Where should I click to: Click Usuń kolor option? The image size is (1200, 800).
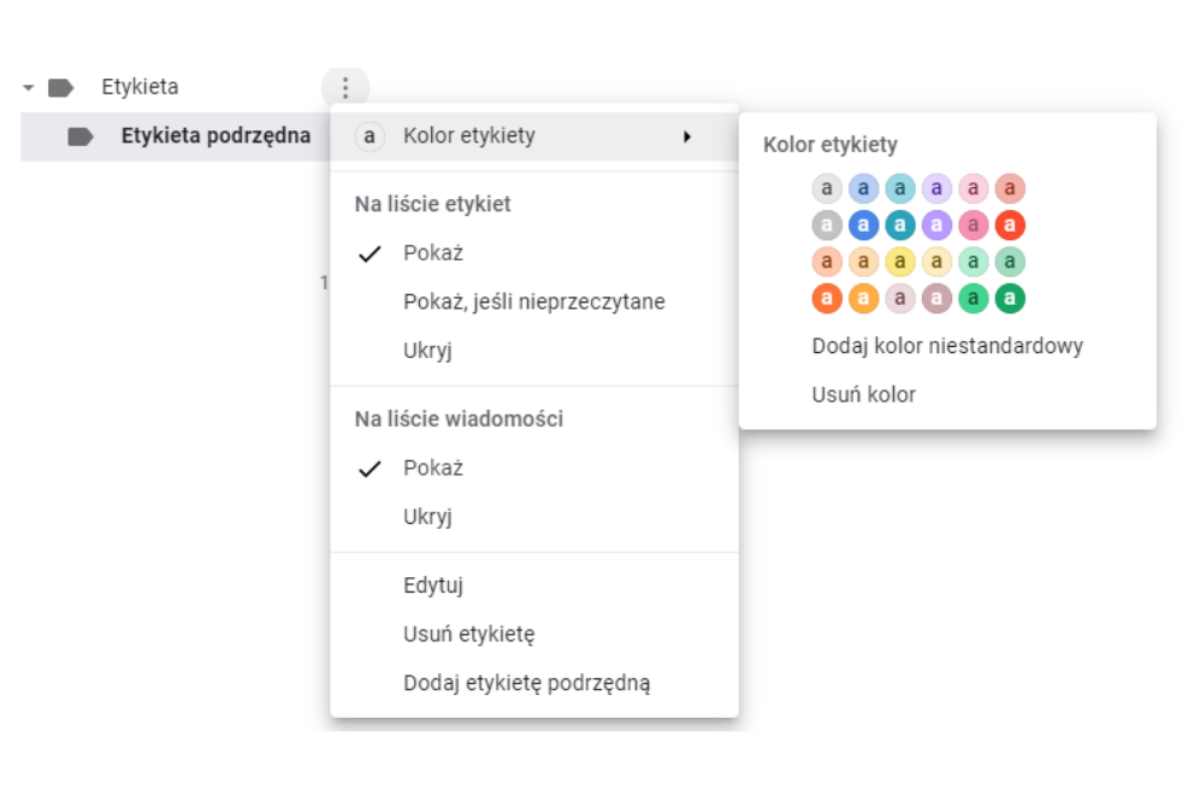tap(863, 395)
